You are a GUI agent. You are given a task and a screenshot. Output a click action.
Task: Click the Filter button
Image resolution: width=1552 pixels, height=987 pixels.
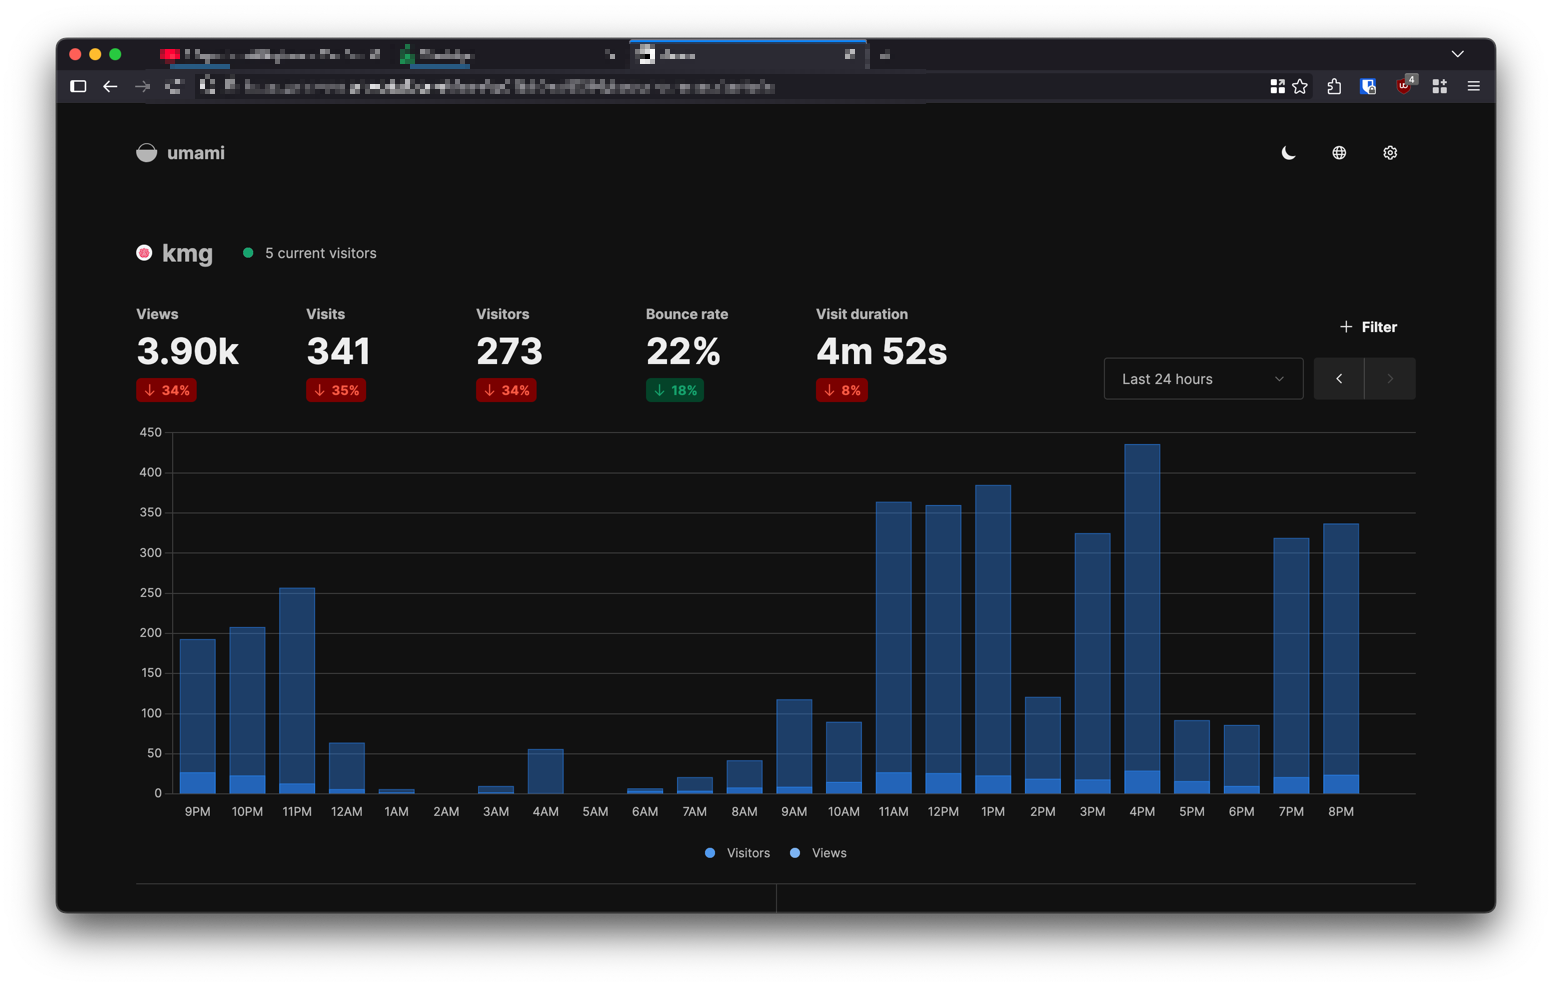point(1368,326)
